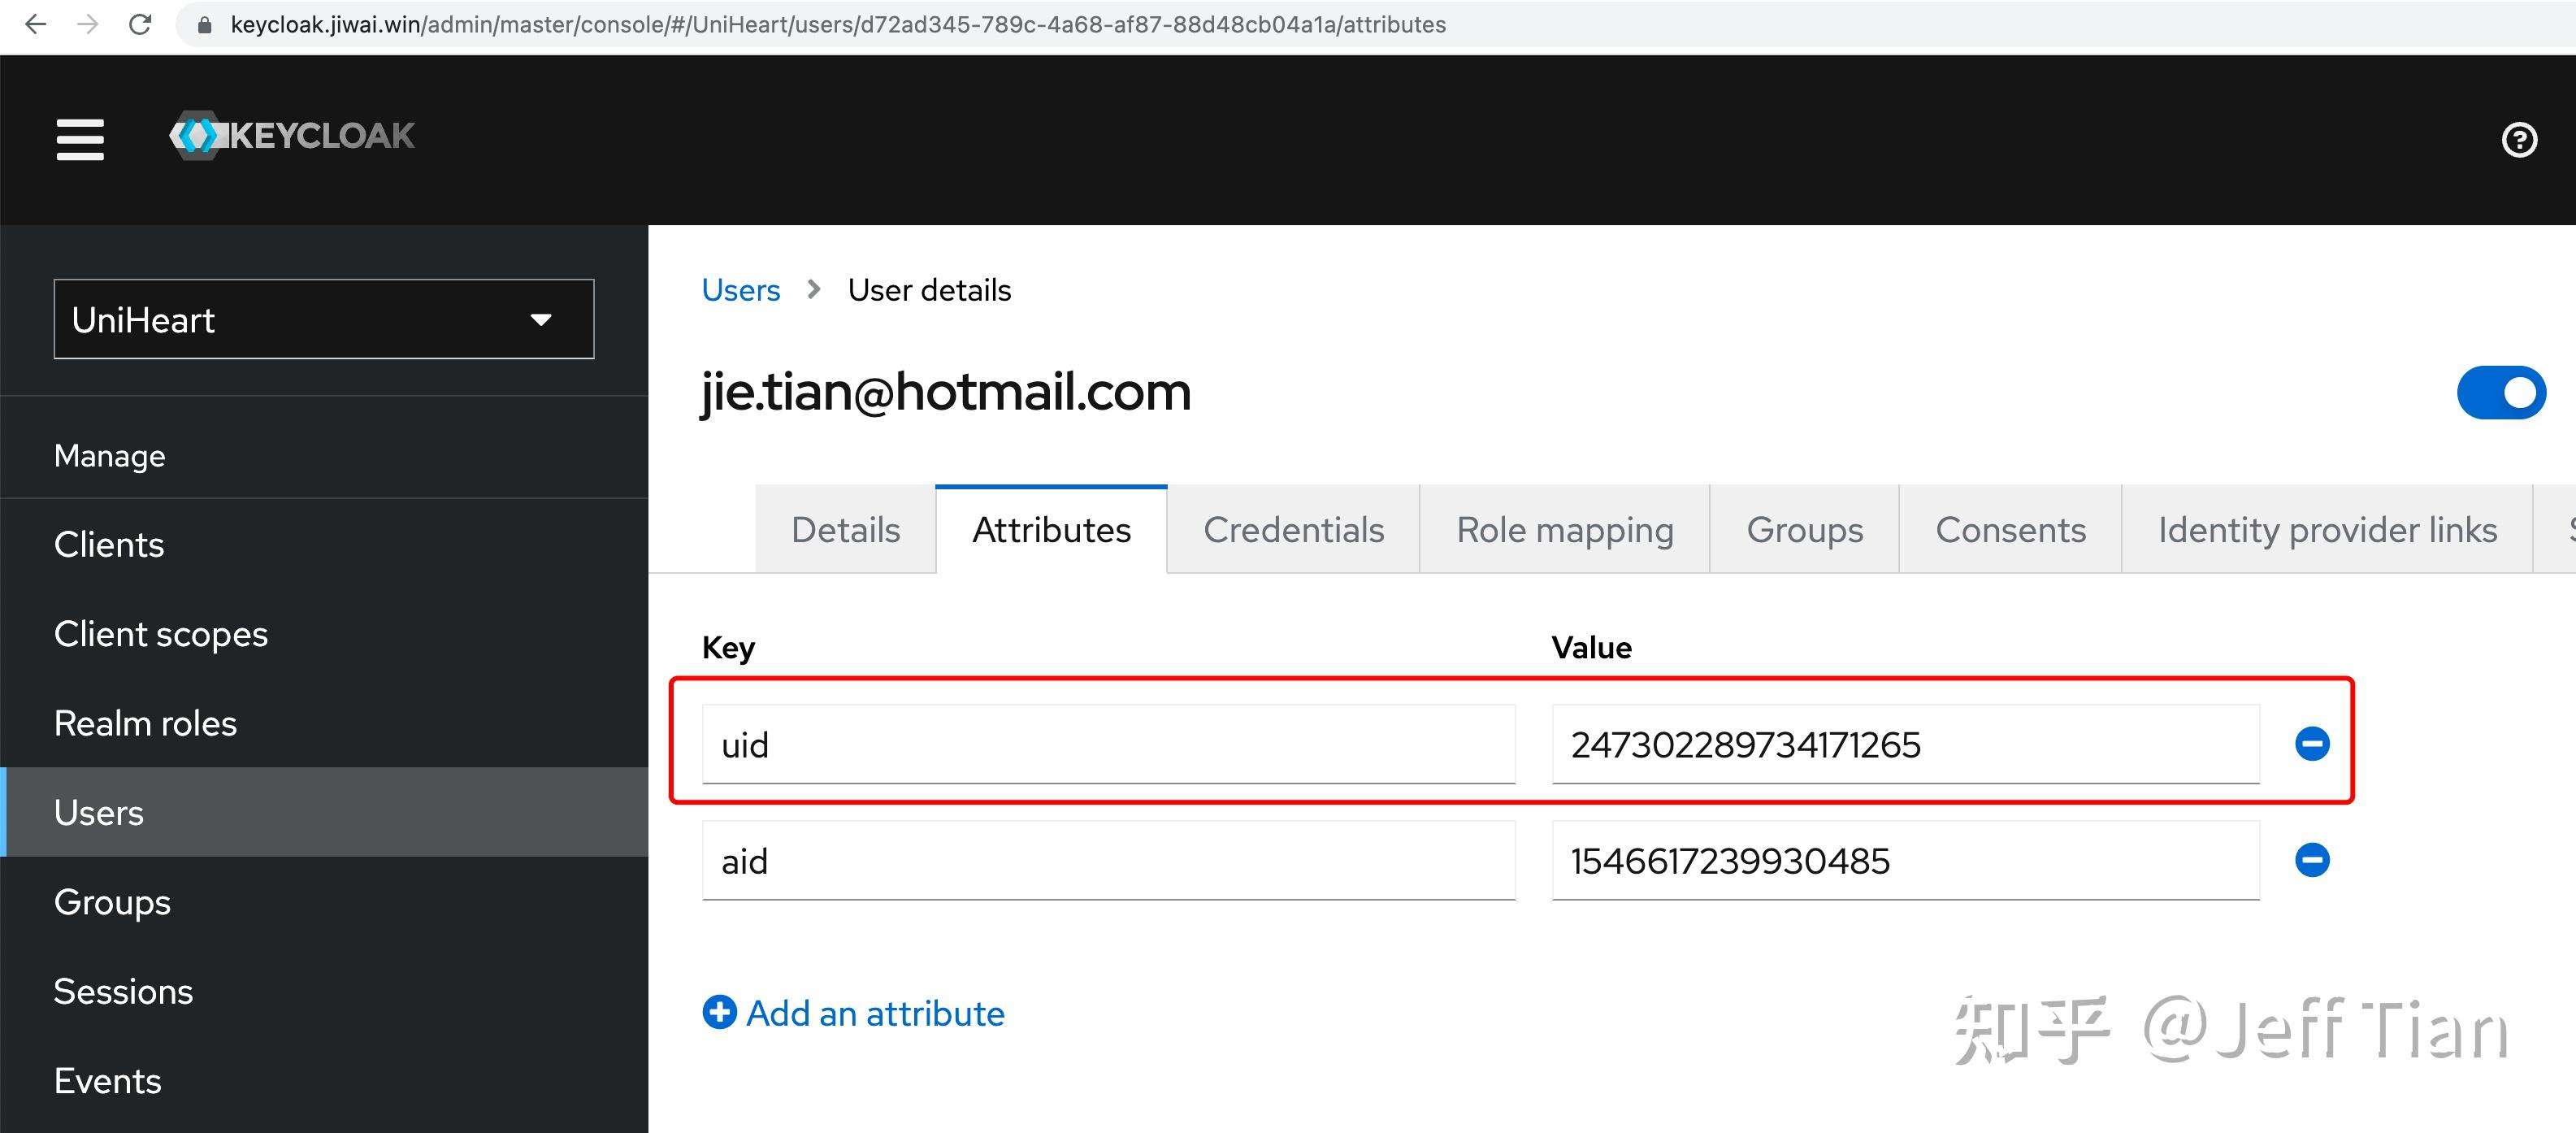Open the Role mapping tab
Viewport: 2576px width, 1133px height.
click(1564, 529)
